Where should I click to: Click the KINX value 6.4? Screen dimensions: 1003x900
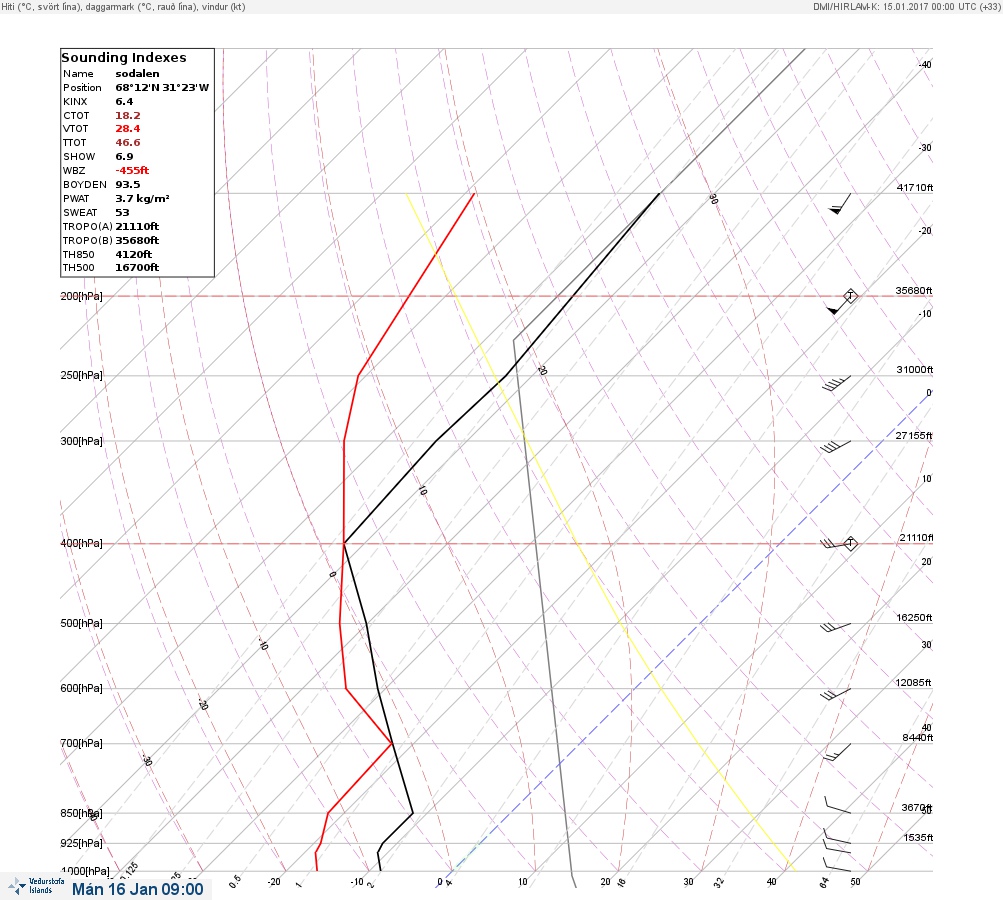pyautogui.click(x=124, y=102)
